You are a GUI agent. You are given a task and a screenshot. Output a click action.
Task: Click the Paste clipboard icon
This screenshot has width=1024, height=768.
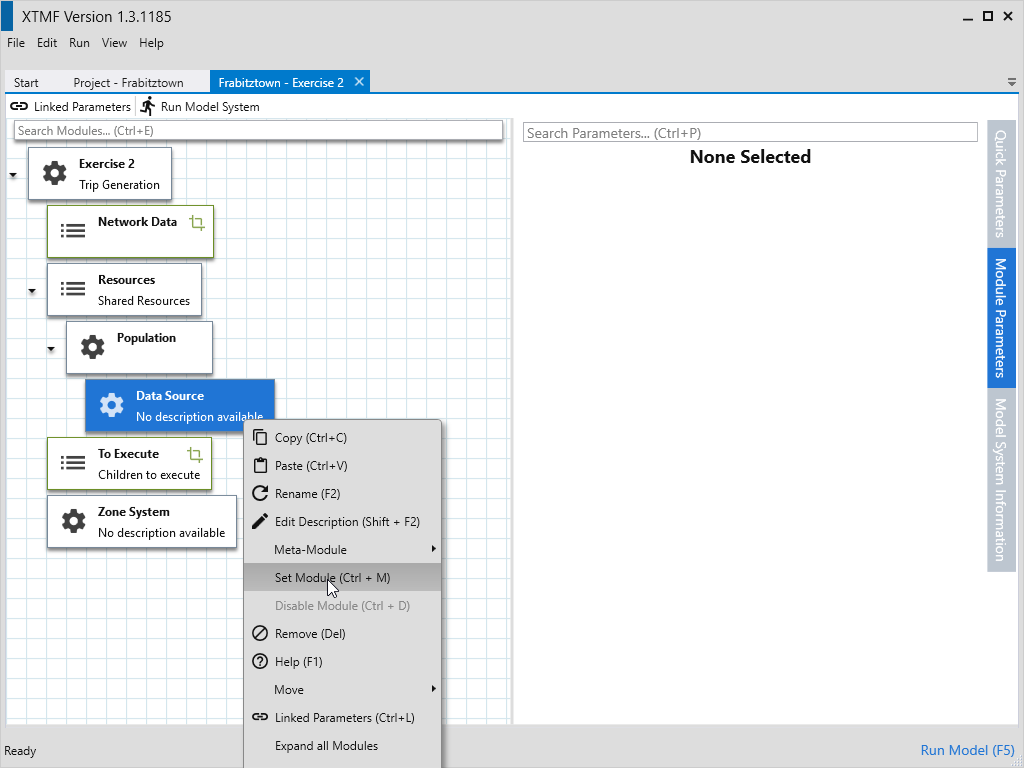(260, 465)
